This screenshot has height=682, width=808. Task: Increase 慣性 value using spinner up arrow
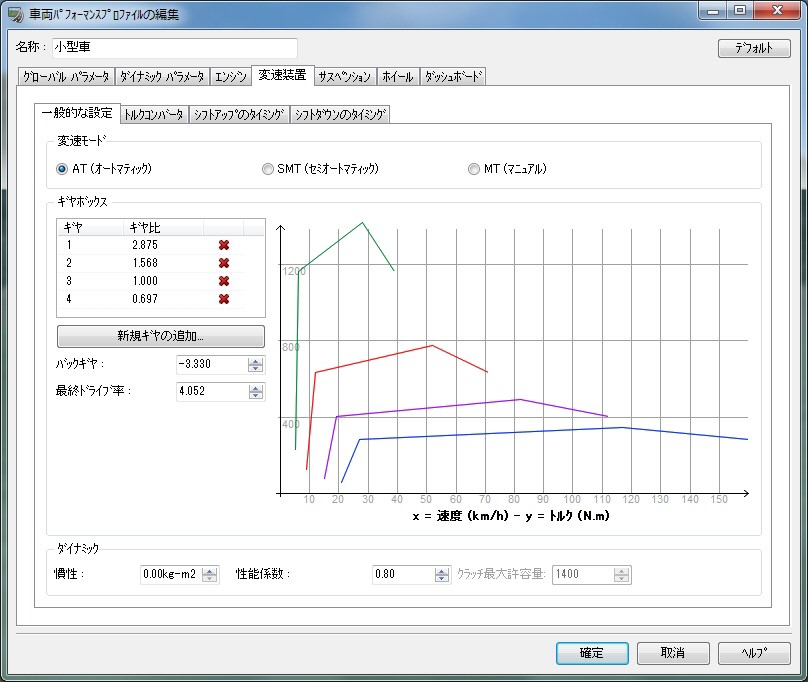210,570
